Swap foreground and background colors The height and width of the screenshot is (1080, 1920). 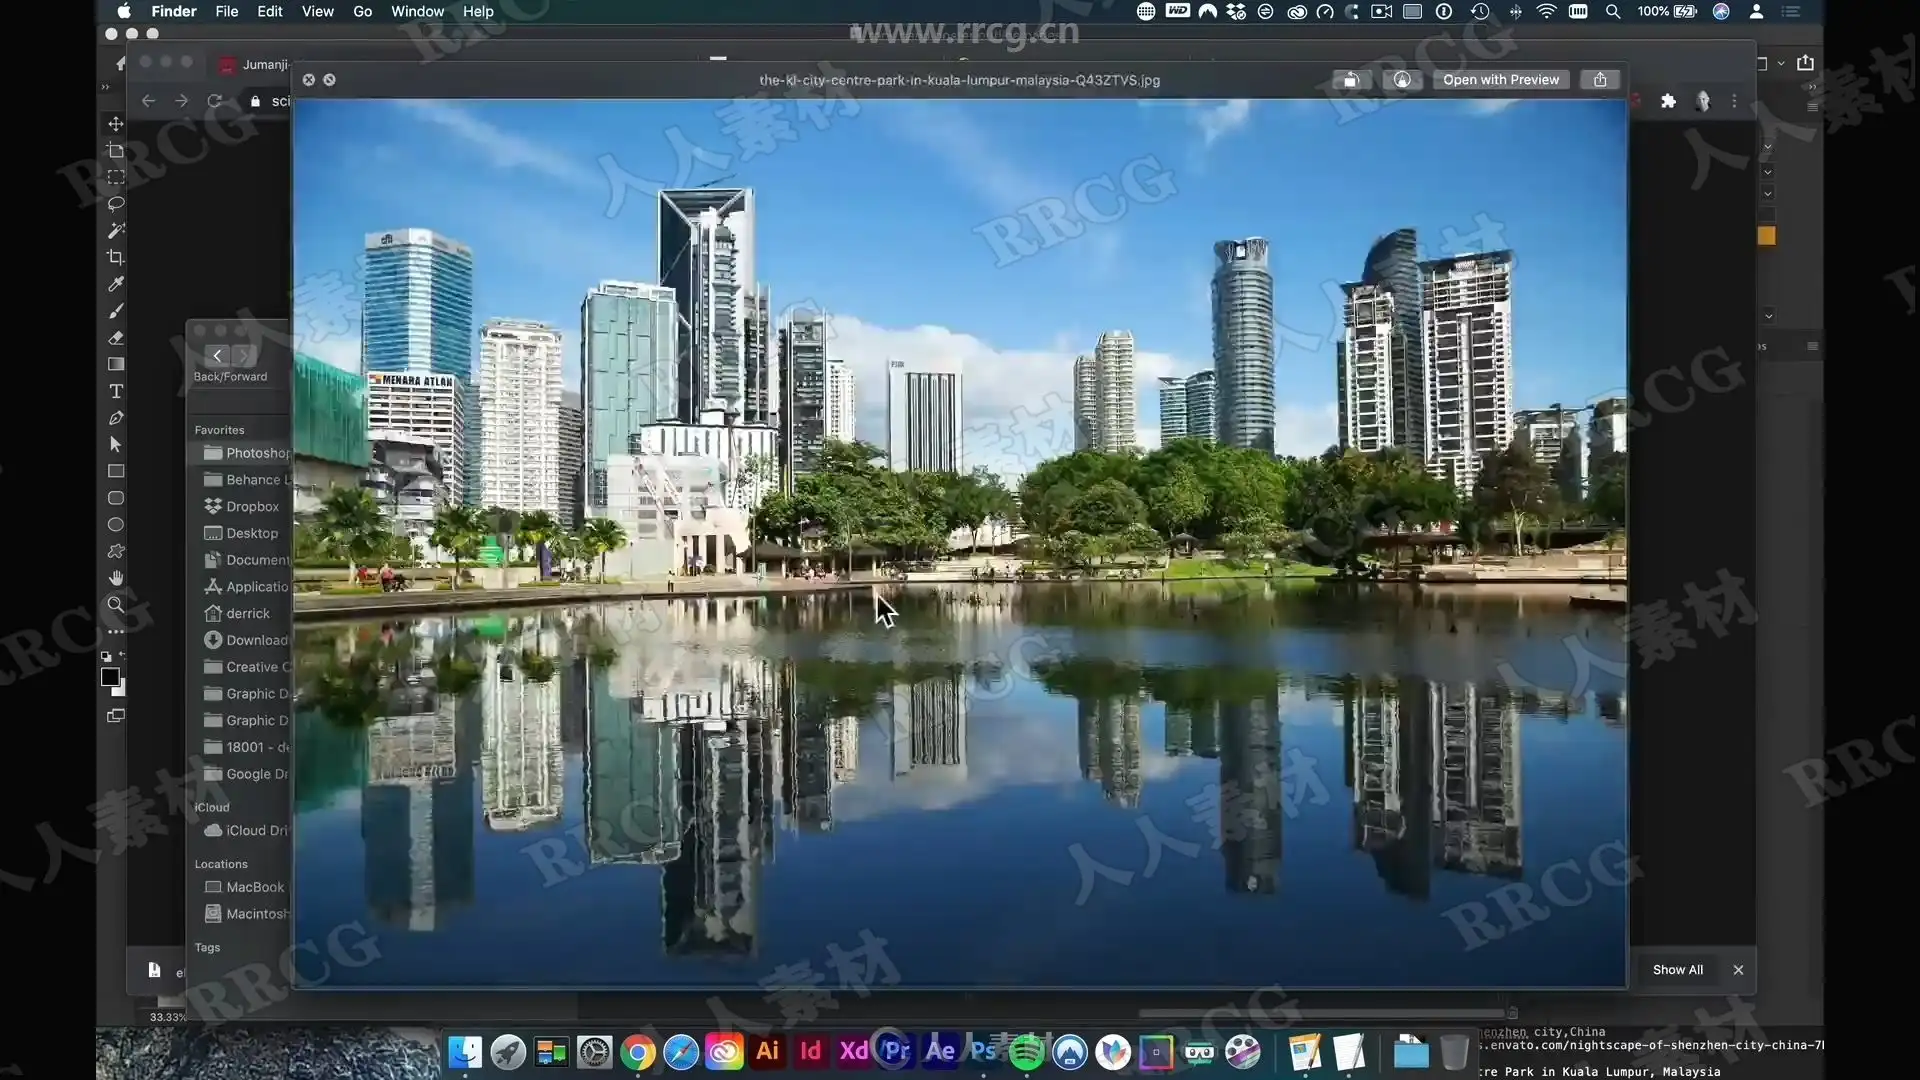122,656
